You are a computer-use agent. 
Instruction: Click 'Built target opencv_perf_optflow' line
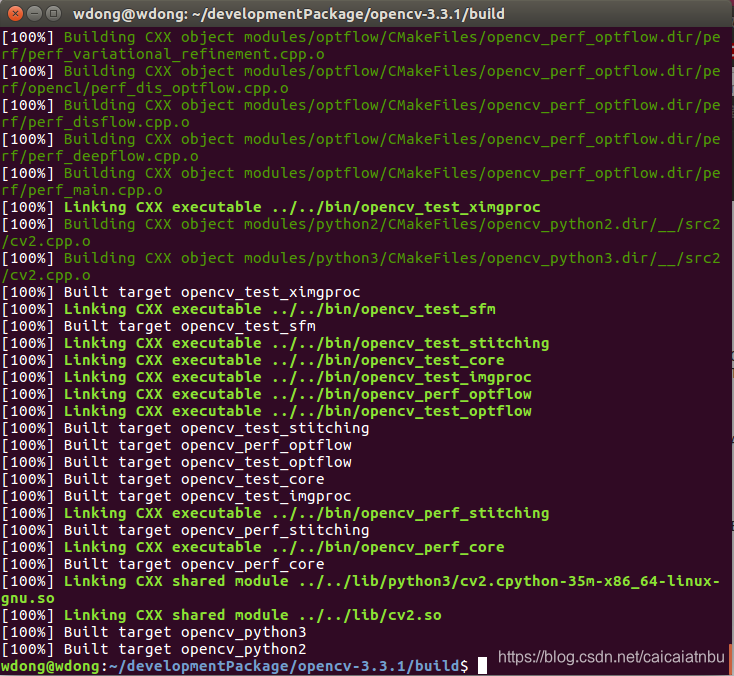pos(176,445)
